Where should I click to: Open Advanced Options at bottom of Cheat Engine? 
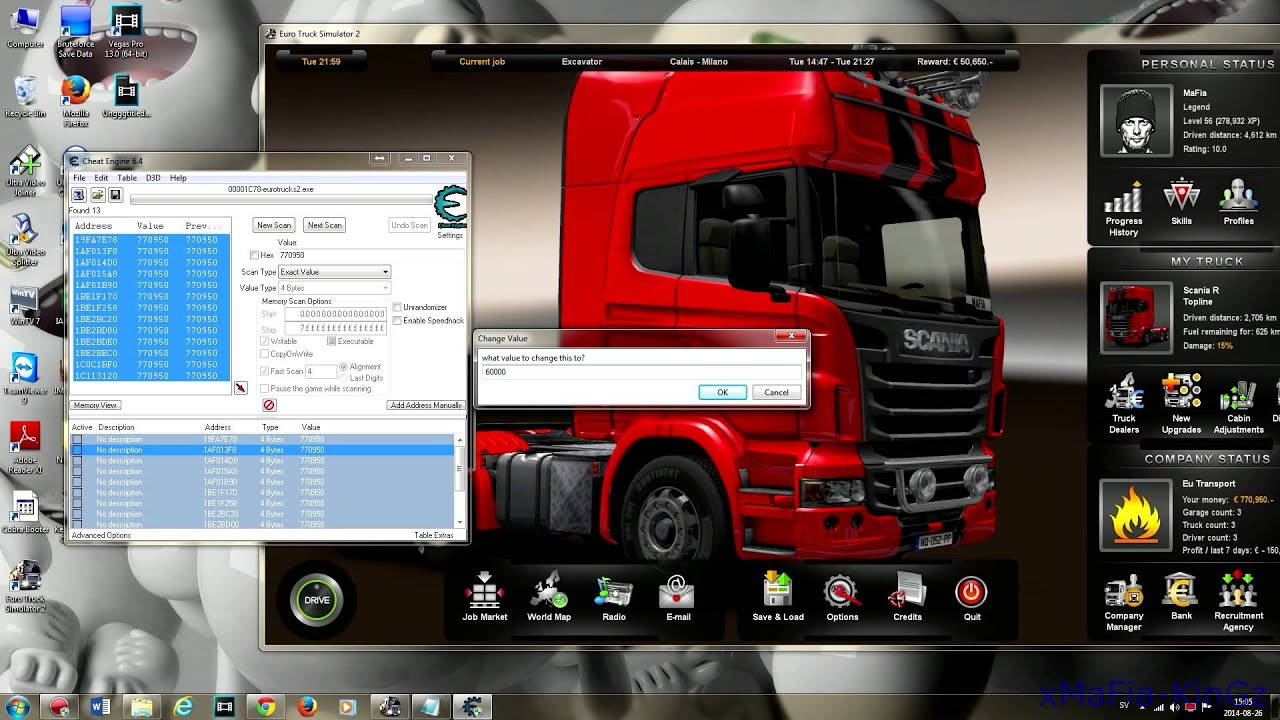point(101,535)
